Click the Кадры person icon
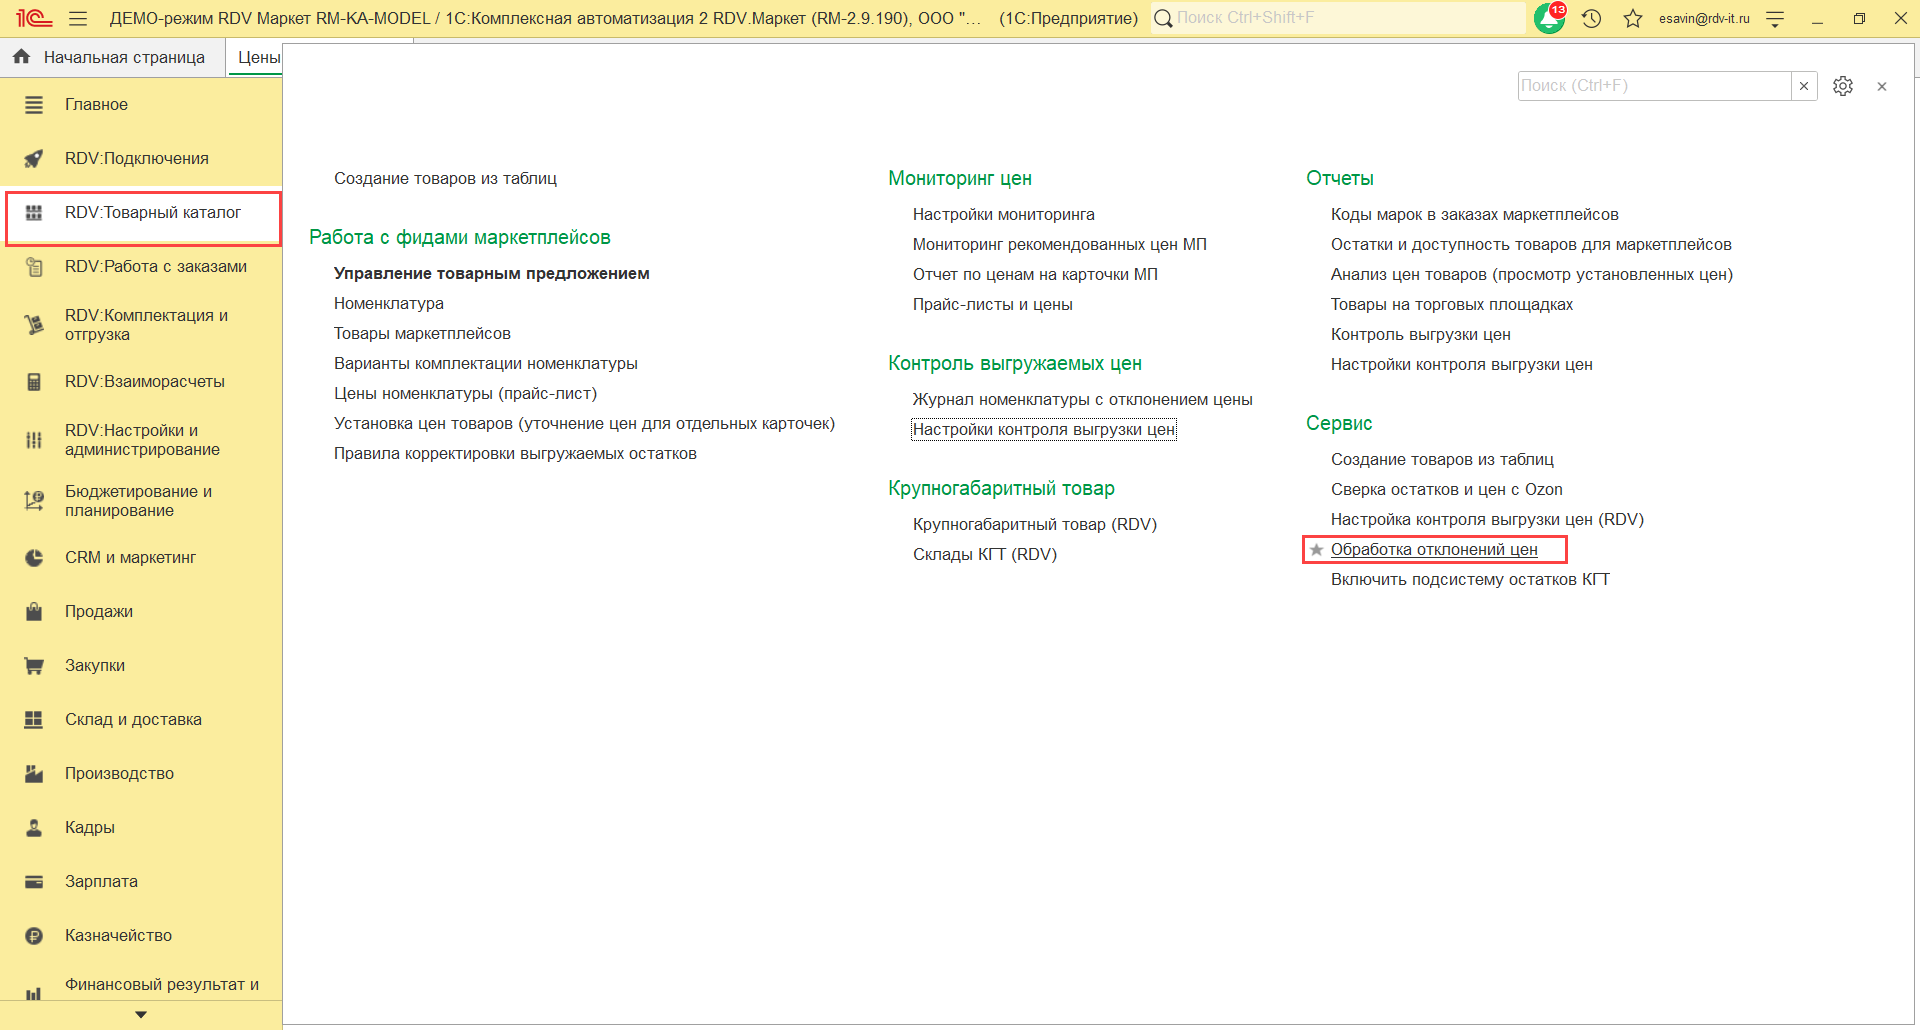Viewport: 1920px width, 1030px height. click(x=34, y=828)
